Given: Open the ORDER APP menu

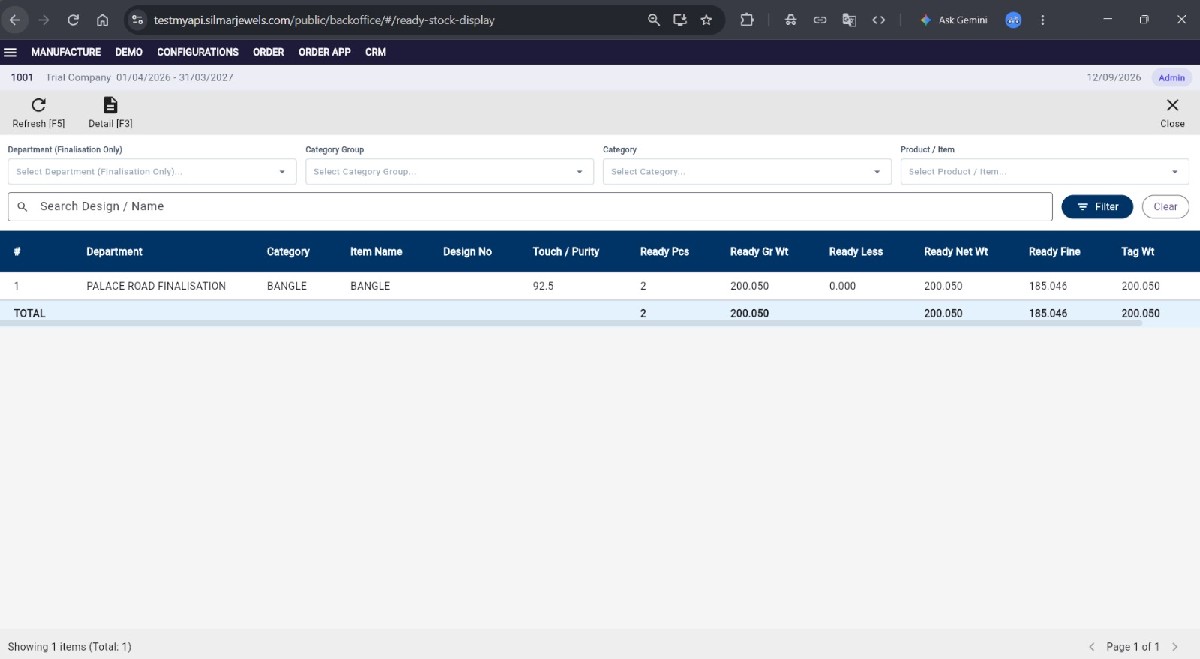Looking at the screenshot, I should coord(324,52).
